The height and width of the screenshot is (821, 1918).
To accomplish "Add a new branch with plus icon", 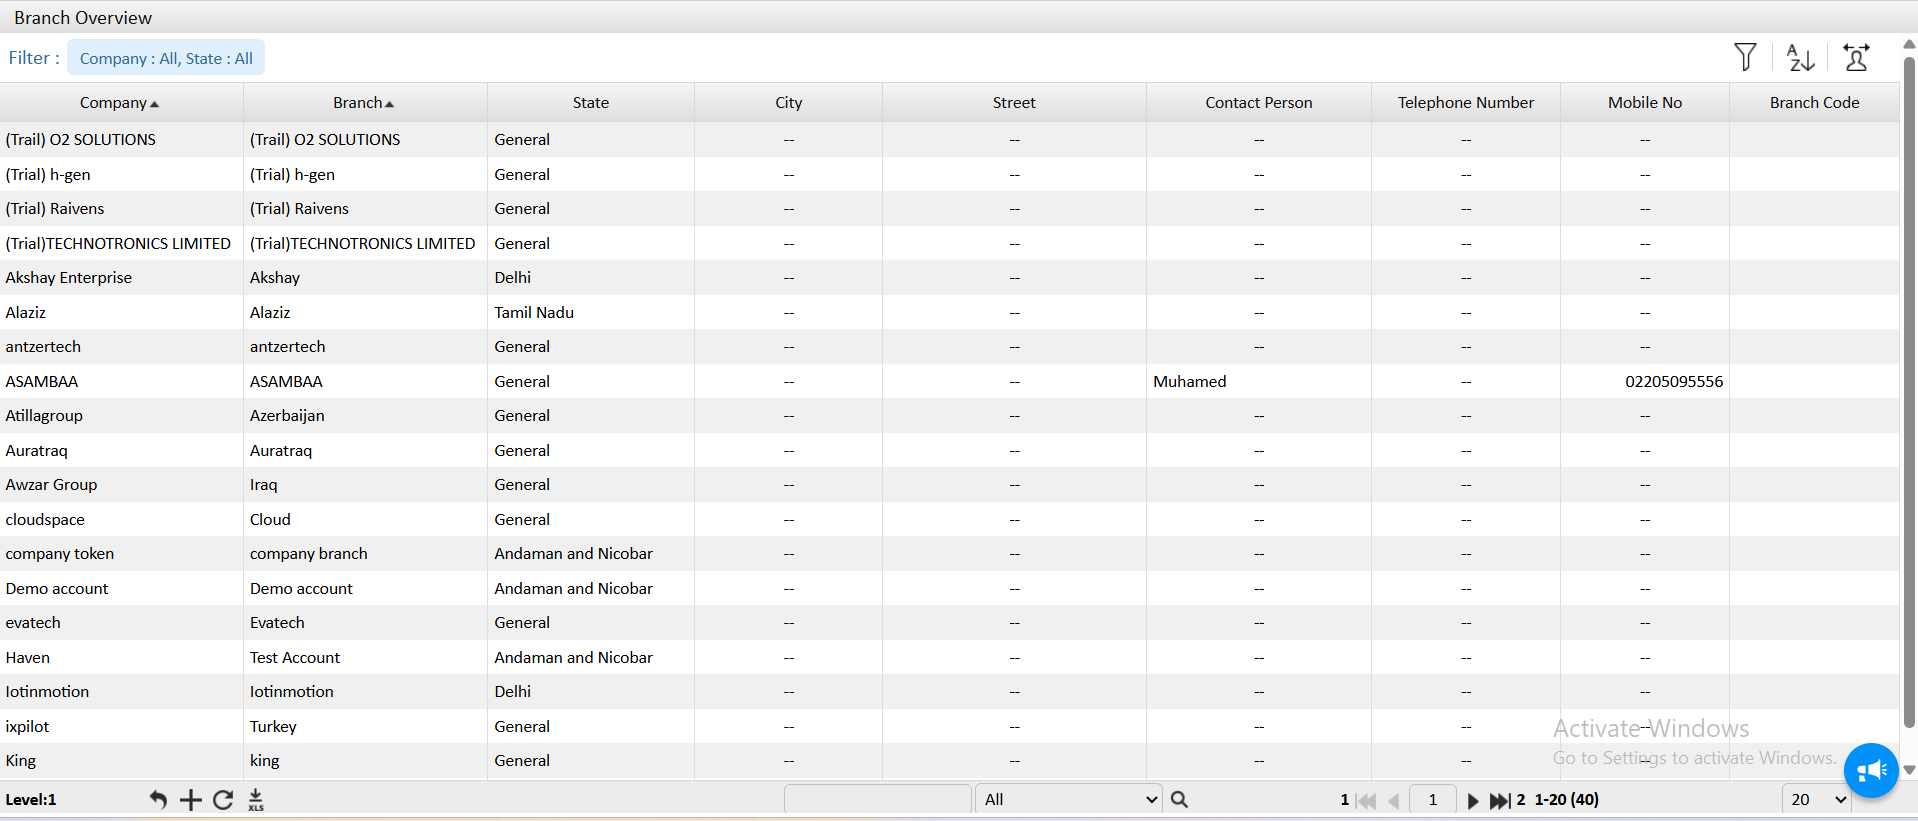I will pyautogui.click(x=190, y=799).
